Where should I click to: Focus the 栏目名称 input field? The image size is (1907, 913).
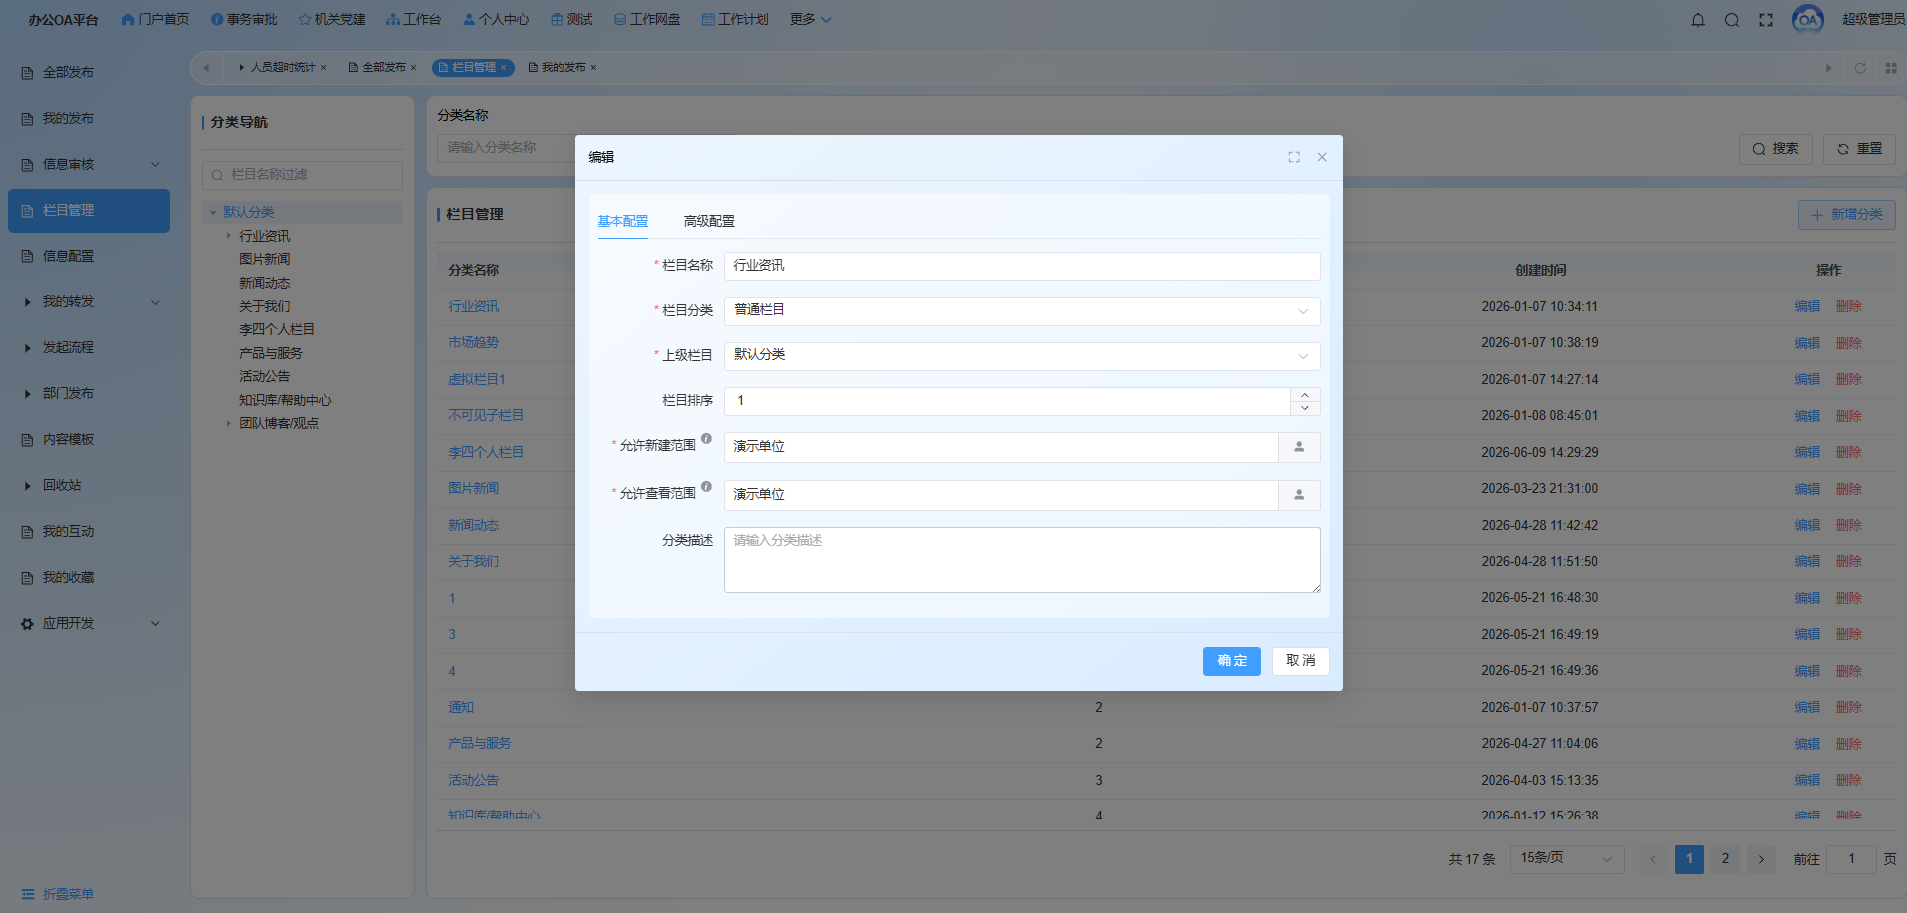1022,266
